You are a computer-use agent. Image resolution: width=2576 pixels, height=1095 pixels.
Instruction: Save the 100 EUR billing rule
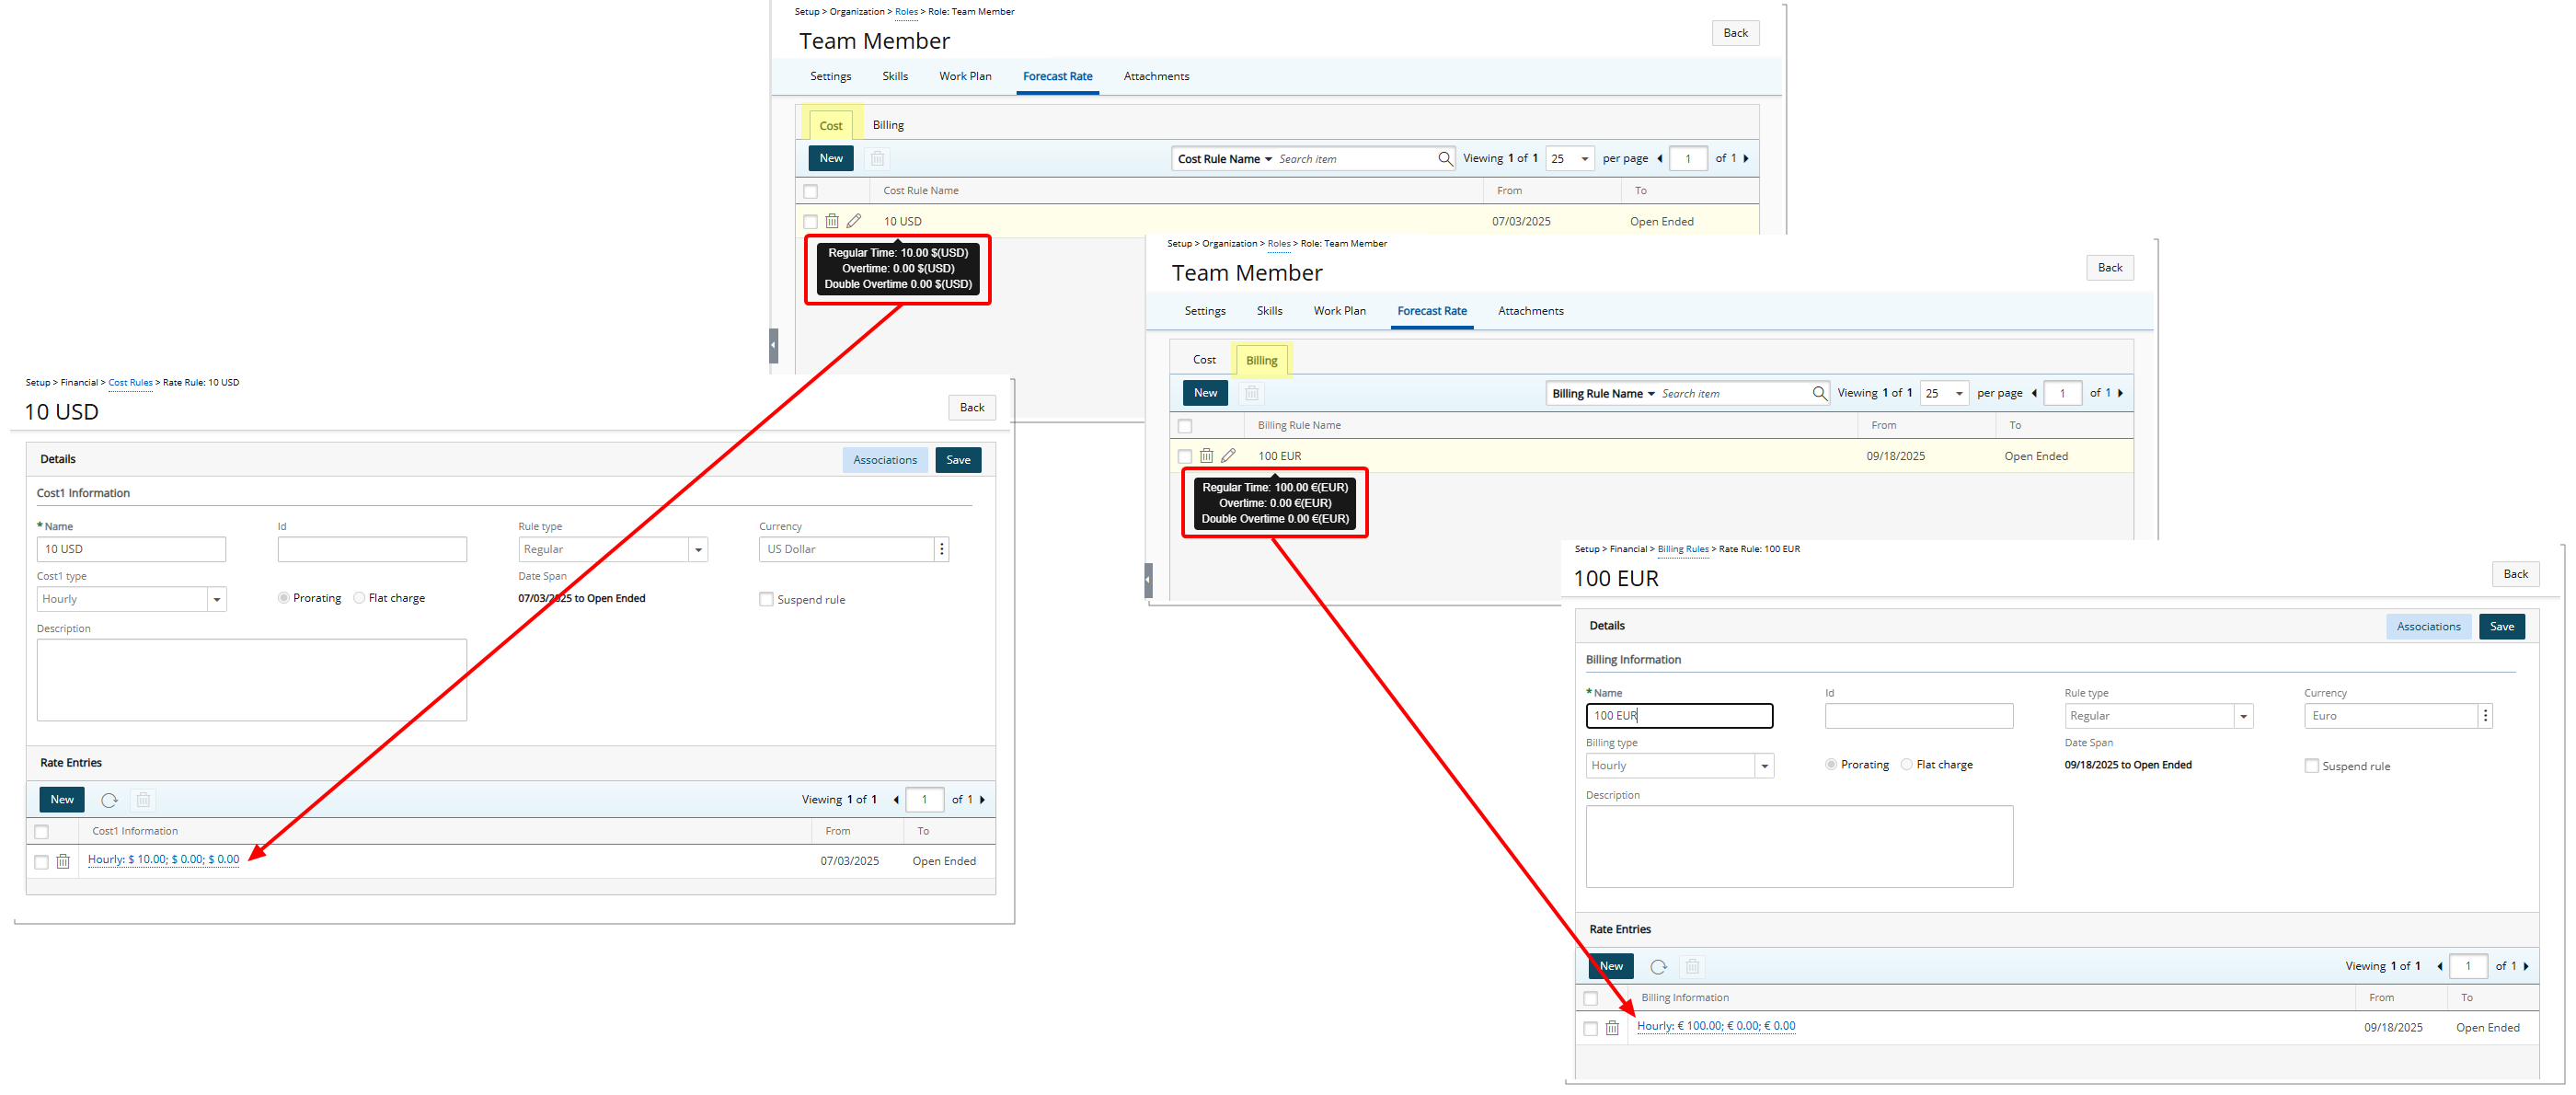[2502, 626]
